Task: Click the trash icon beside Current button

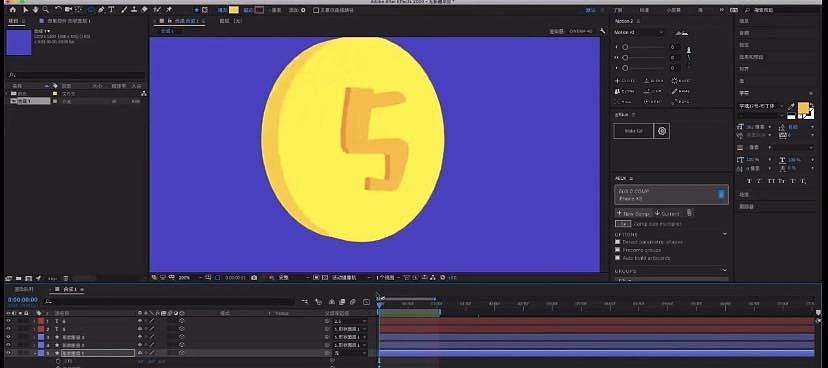Action: (x=689, y=213)
